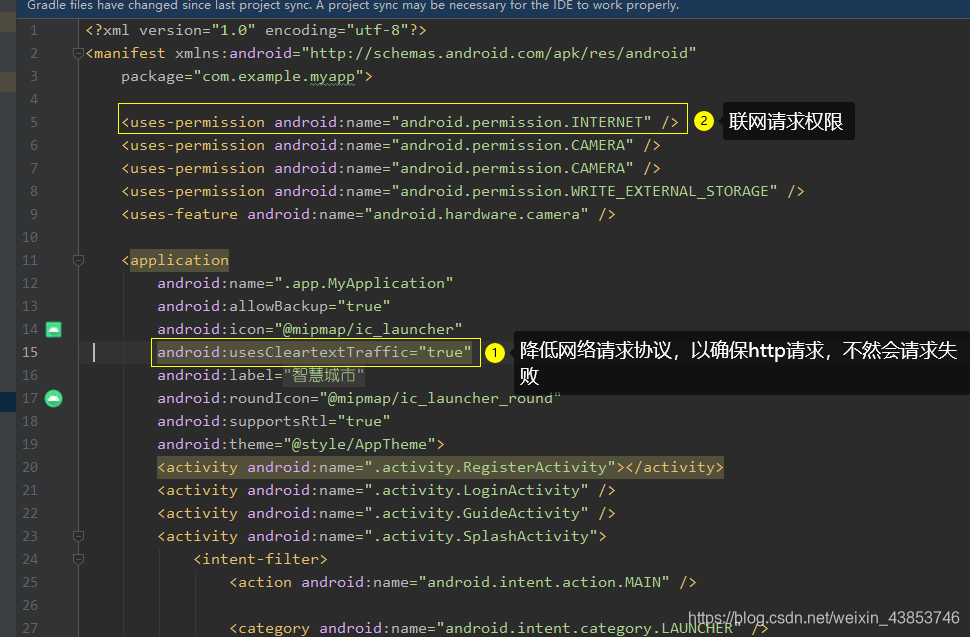Click the android:roundIcon attribute

click(x=359, y=398)
